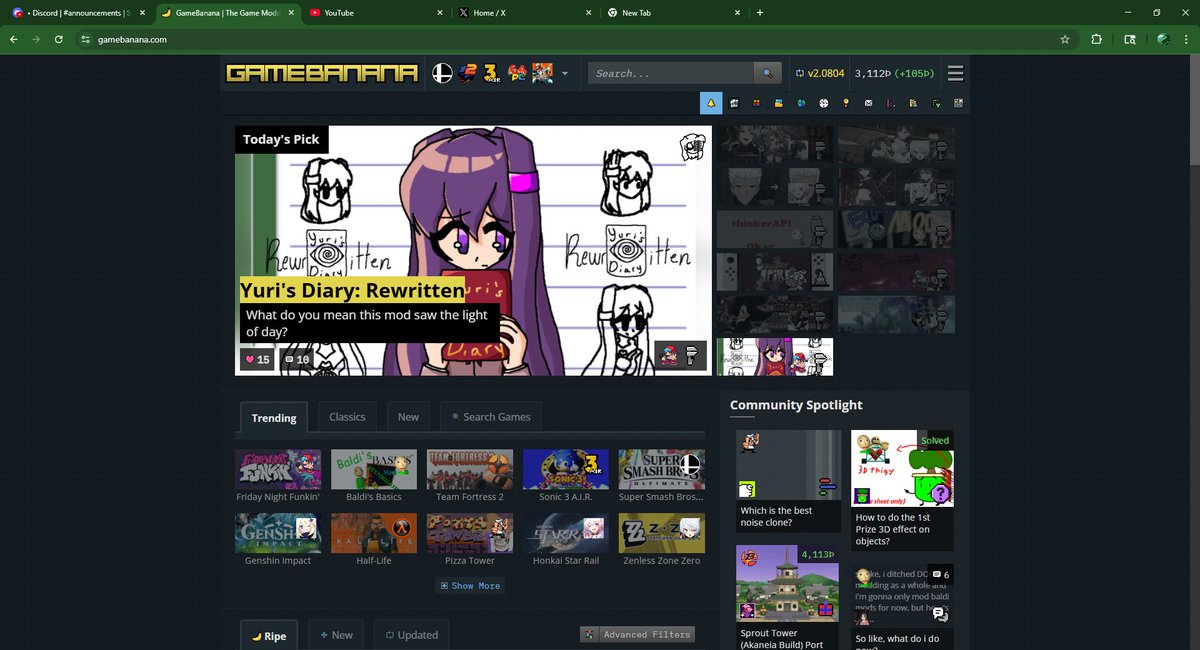Bookmark this page with the star icon

[x=1065, y=39]
